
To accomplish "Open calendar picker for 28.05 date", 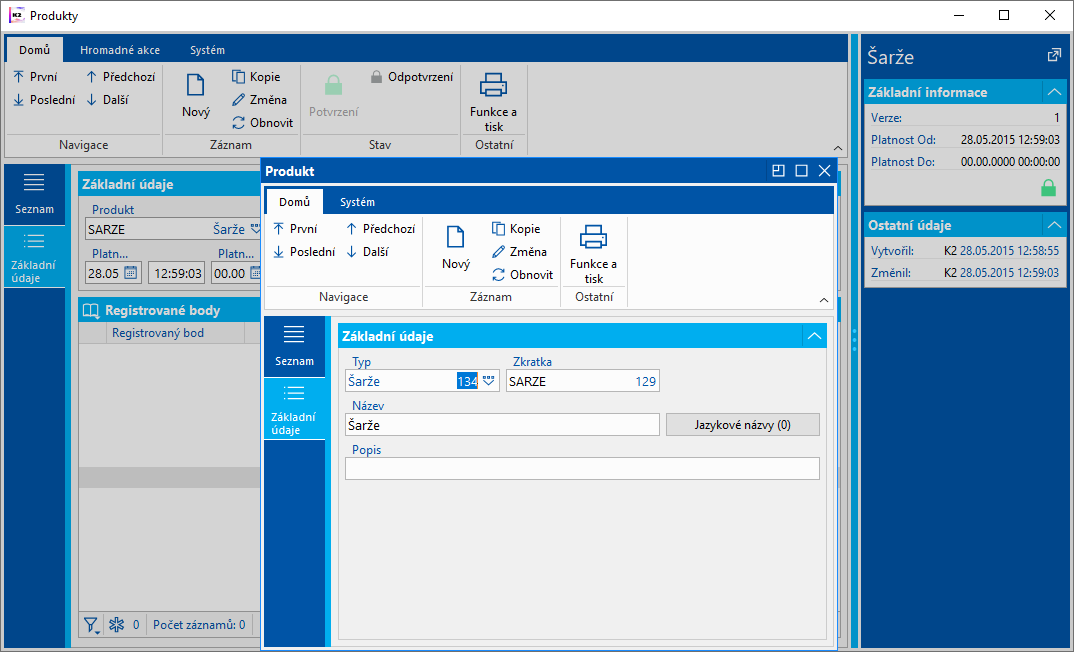I will coord(131,273).
